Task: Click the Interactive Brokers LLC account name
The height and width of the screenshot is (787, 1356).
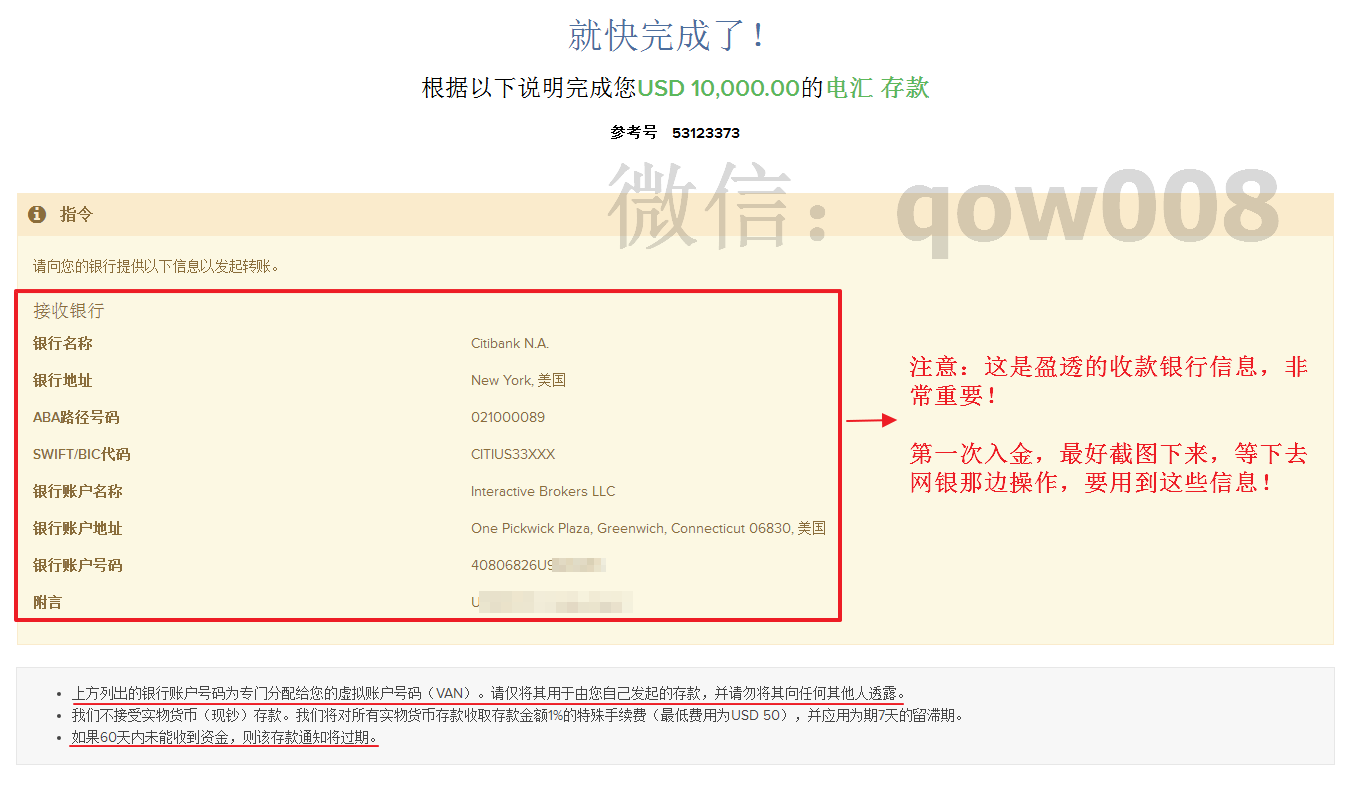Action: (x=542, y=491)
